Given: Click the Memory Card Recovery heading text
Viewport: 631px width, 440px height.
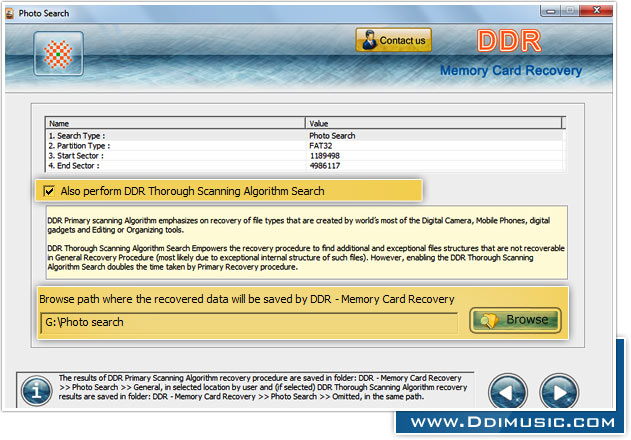Looking at the screenshot, I should click(x=511, y=70).
